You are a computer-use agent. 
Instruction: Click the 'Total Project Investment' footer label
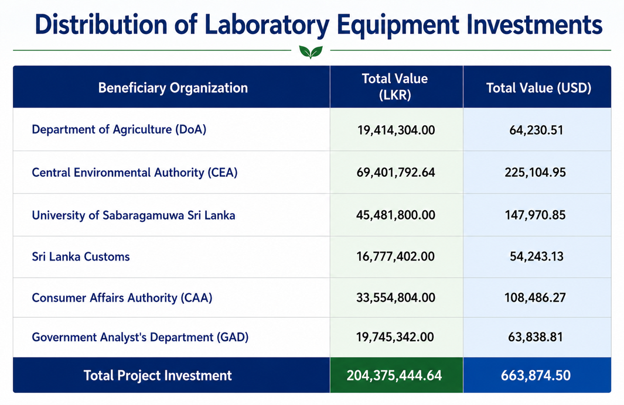pos(158,376)
